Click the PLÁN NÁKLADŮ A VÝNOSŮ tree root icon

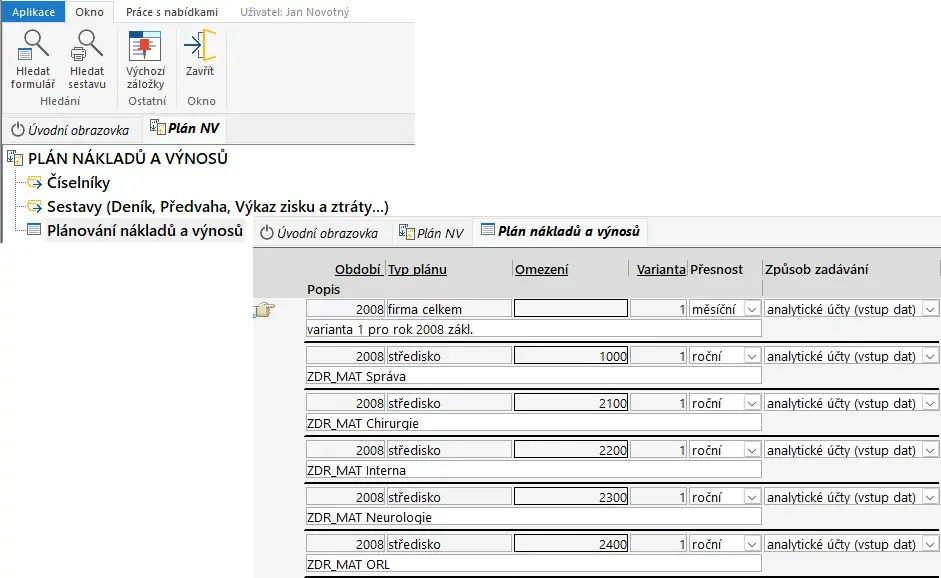click(15, 158)
